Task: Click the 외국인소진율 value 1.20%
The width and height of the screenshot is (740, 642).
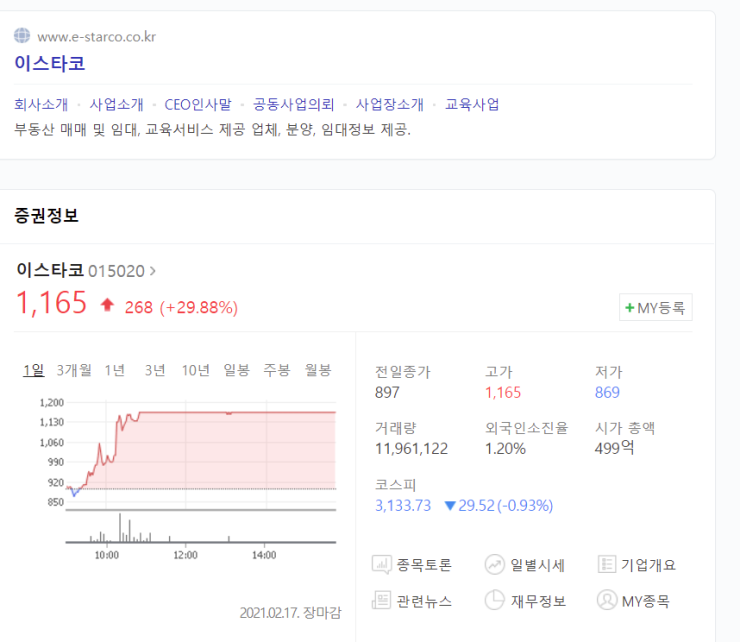Action: point(505,448)
